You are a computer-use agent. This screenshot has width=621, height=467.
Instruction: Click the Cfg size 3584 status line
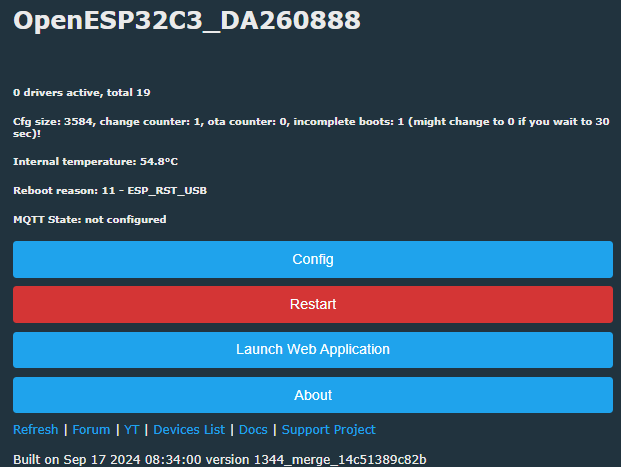(x=311, y=127)
